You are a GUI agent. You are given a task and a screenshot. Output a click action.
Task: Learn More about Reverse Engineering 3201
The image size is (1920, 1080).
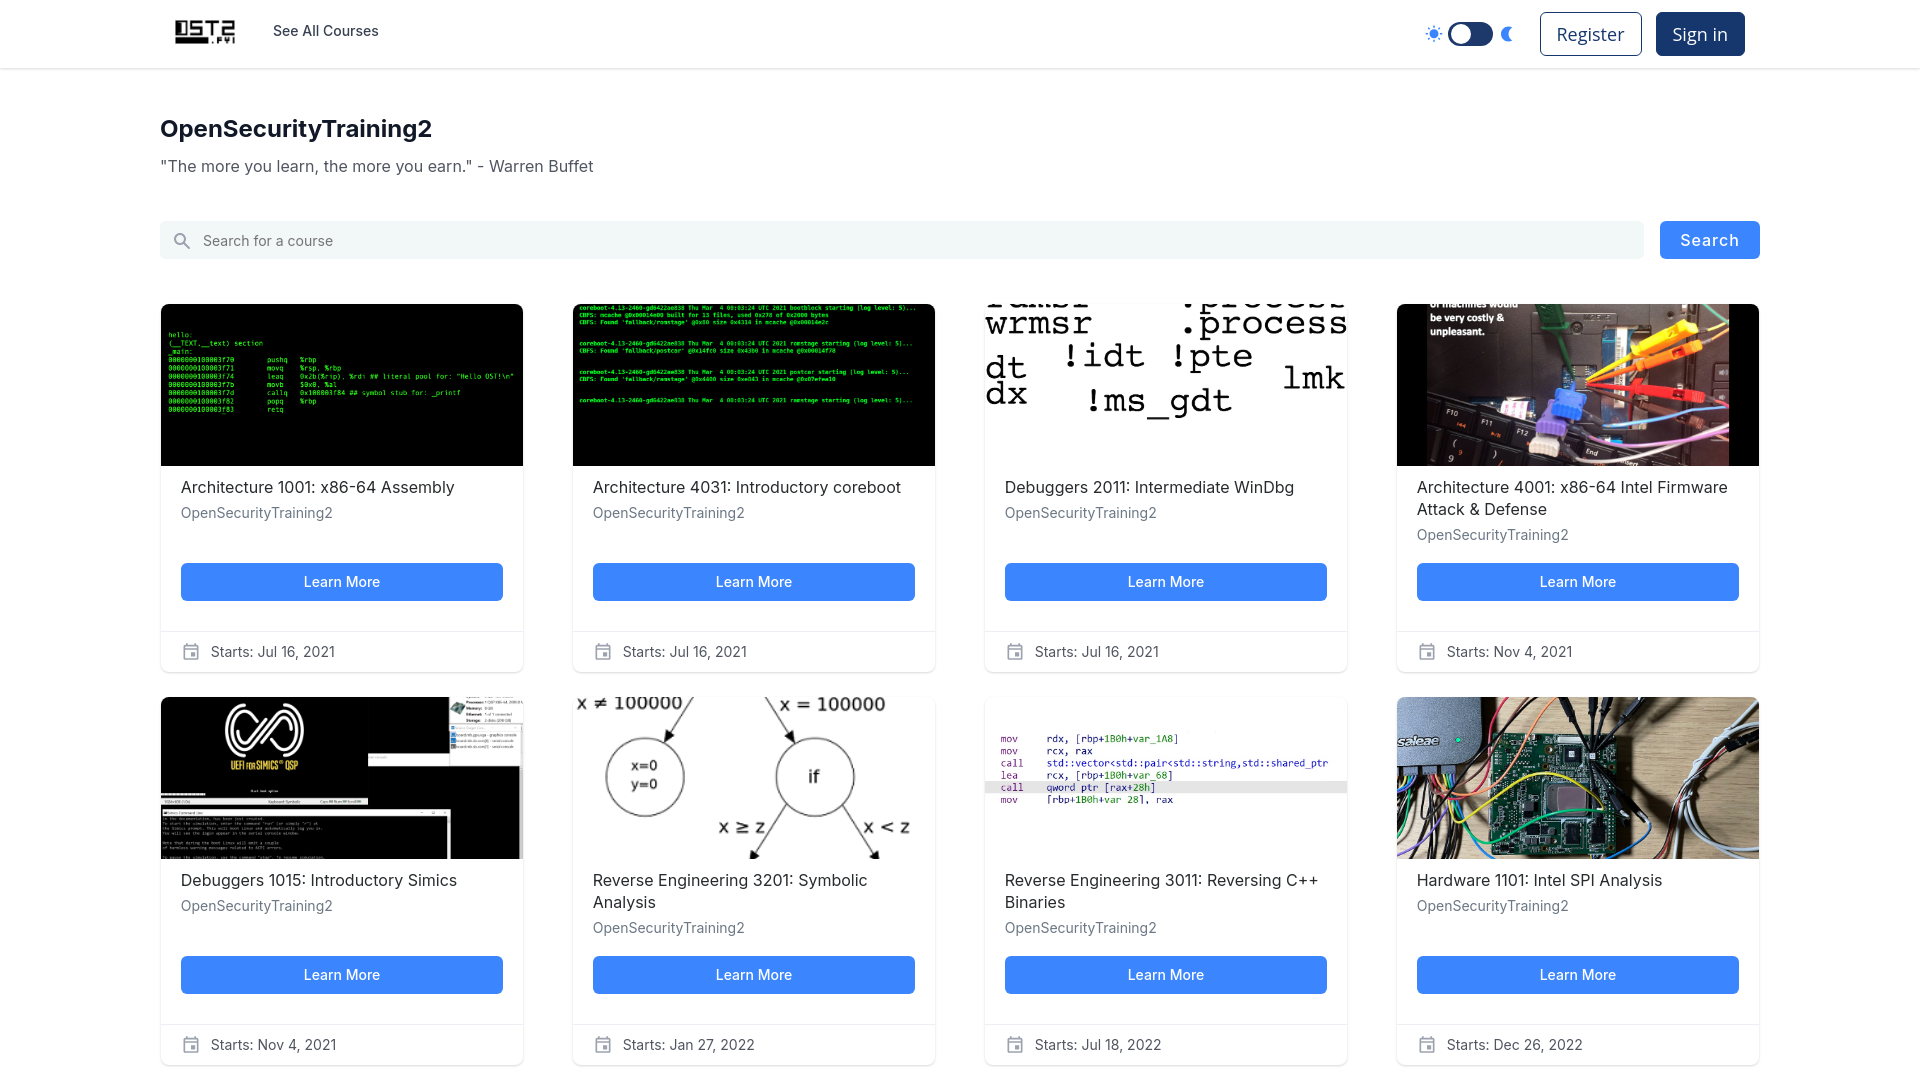[x=754, y=975]
